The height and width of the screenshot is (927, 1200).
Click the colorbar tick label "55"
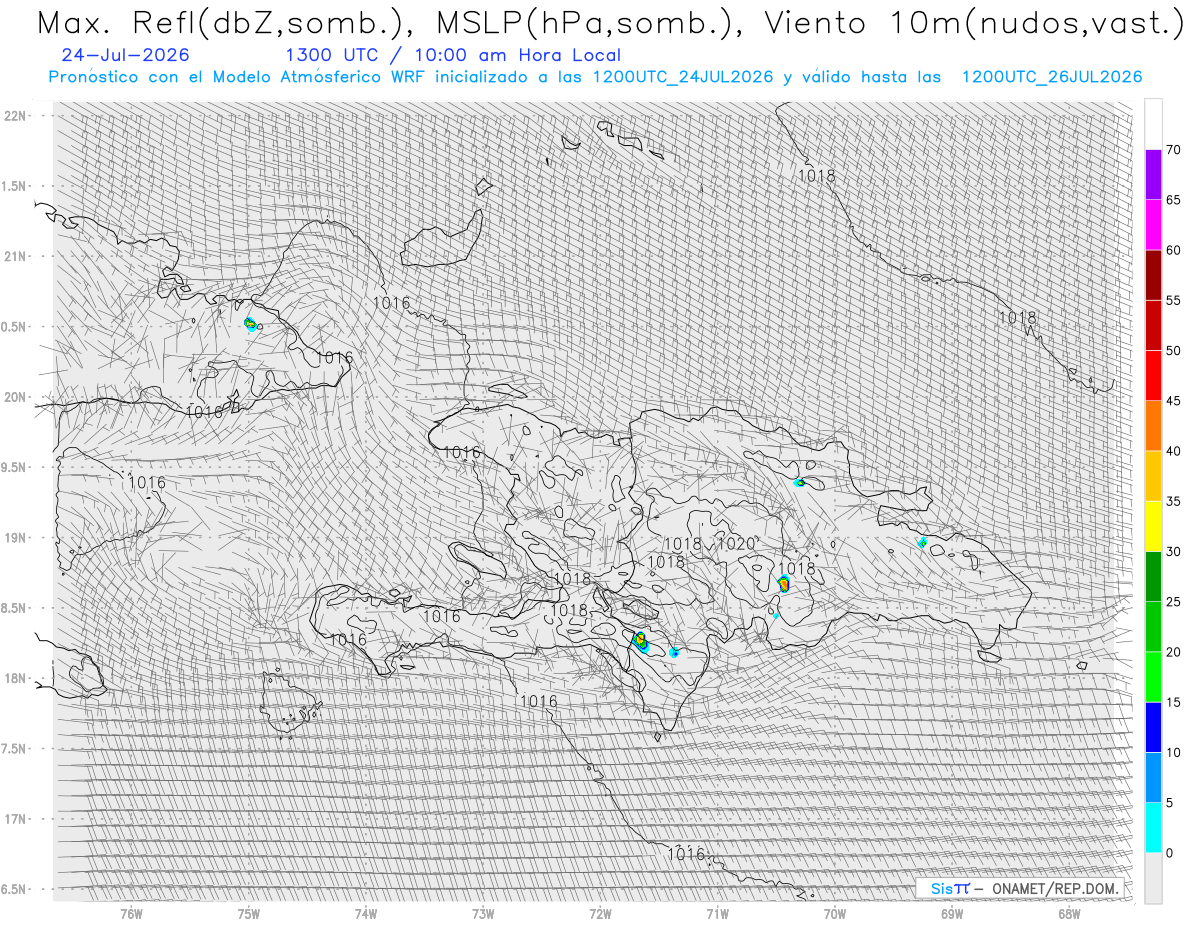pos(1173,300)
